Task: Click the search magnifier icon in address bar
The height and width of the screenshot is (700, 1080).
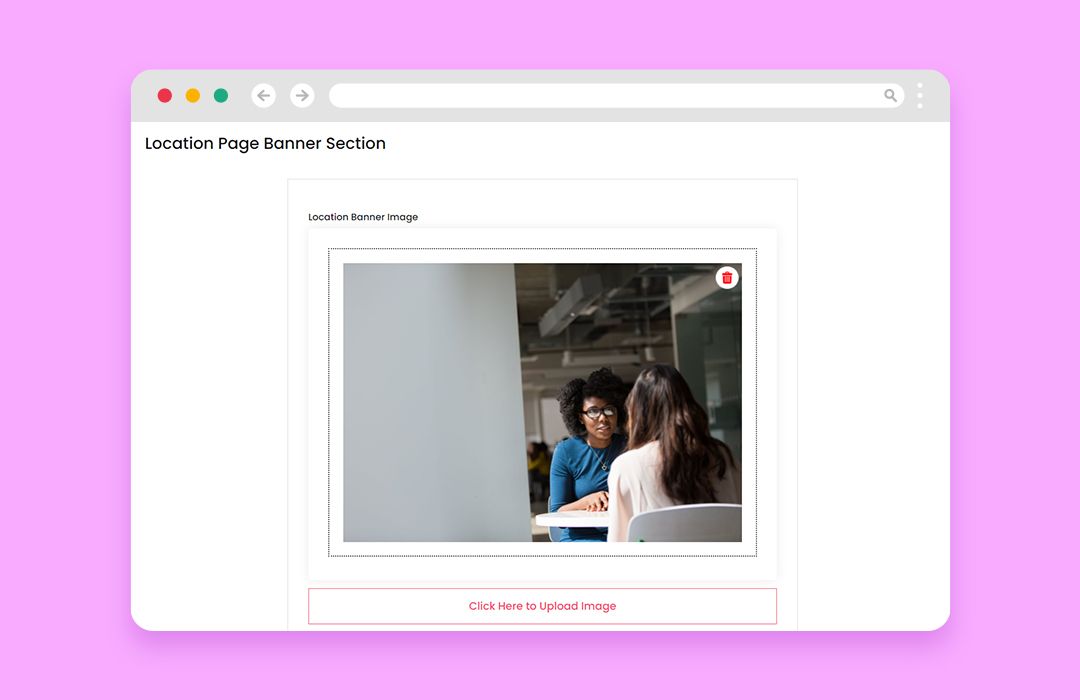Action: pos(890,96)
